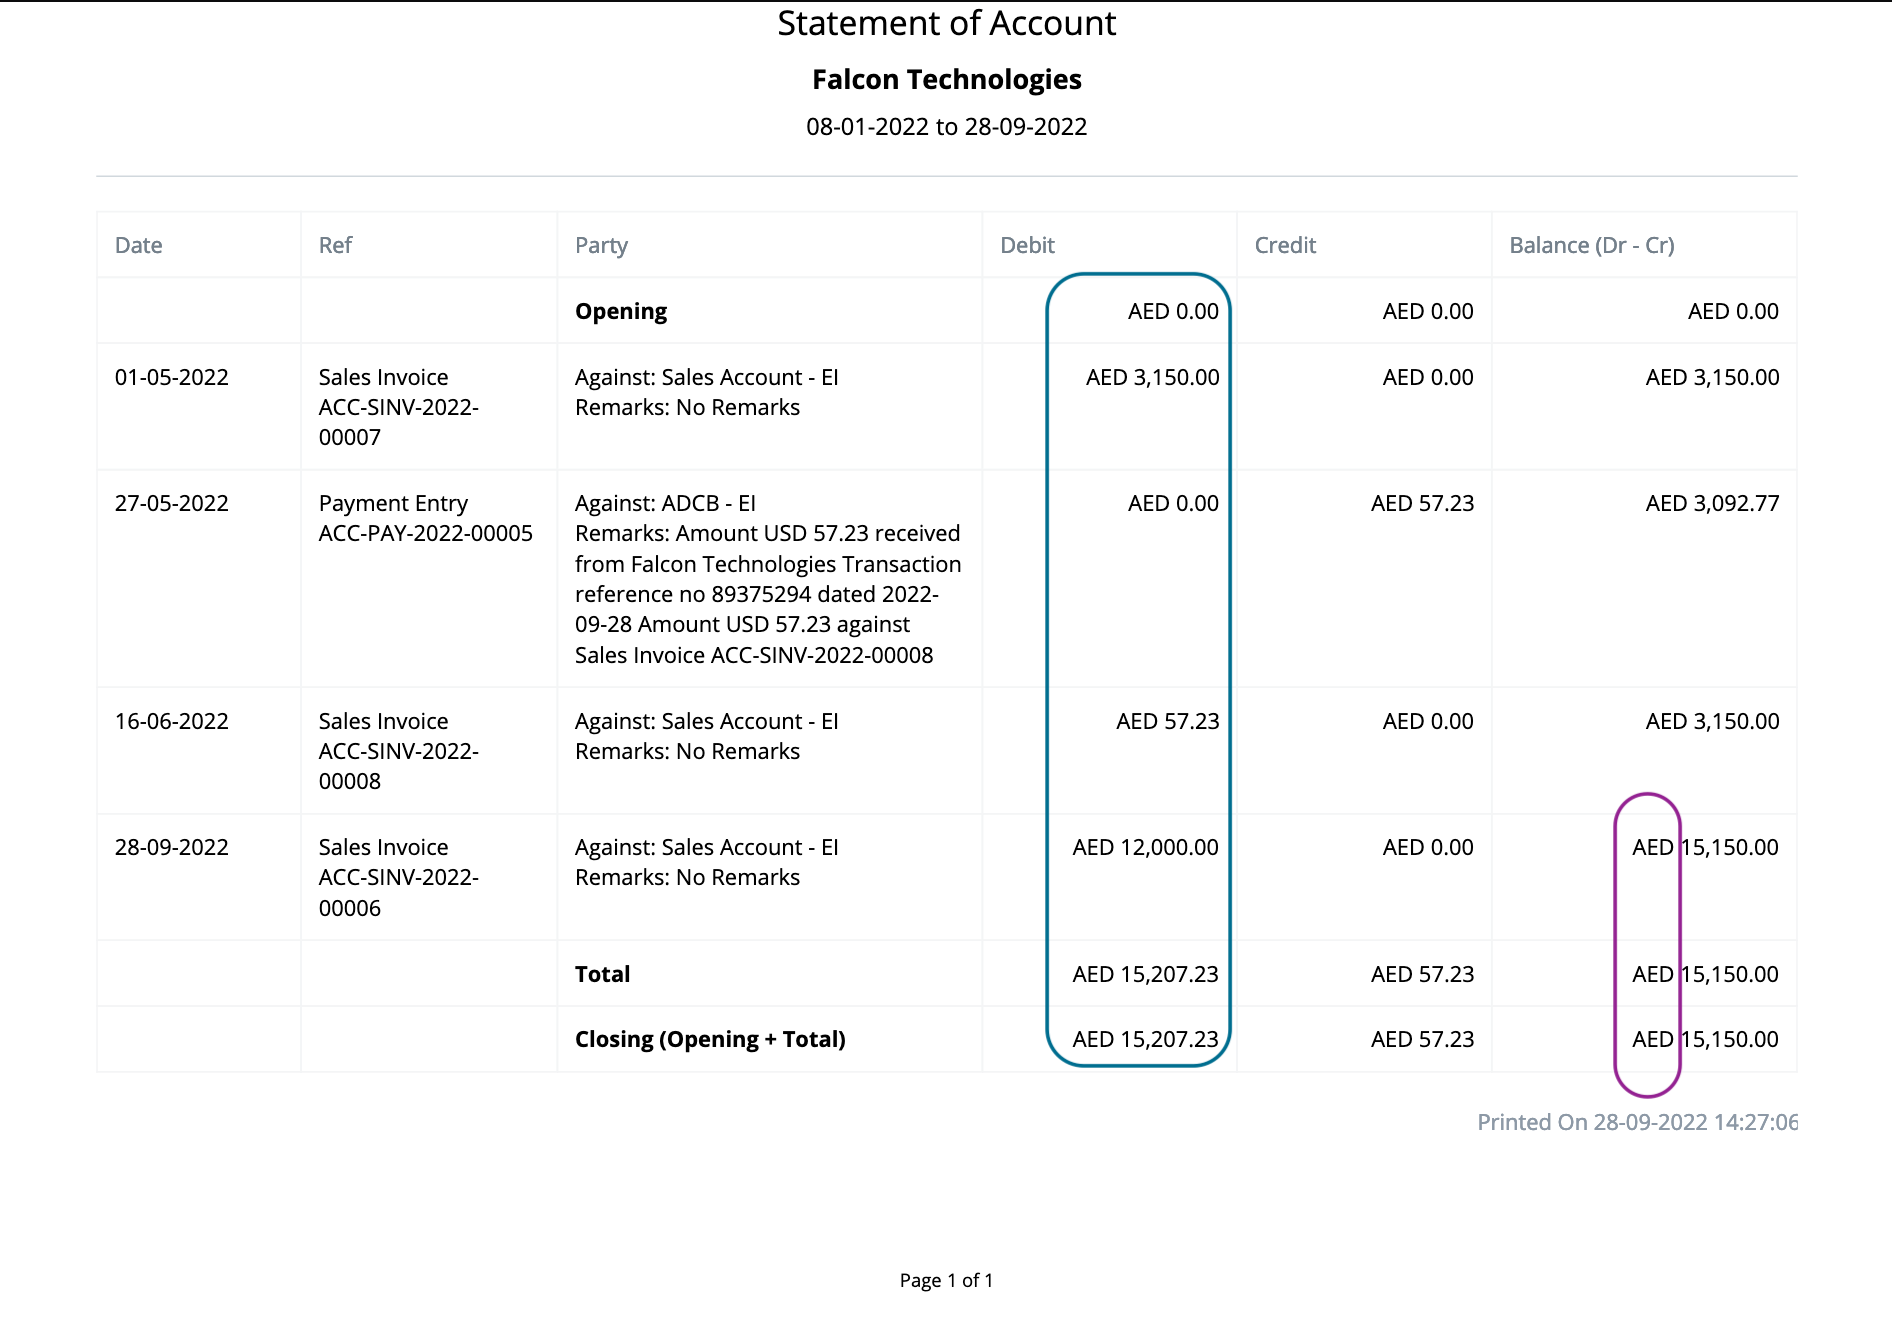Select the reference "ACC-SINV-2022-00006"

[x=399, y=892]
